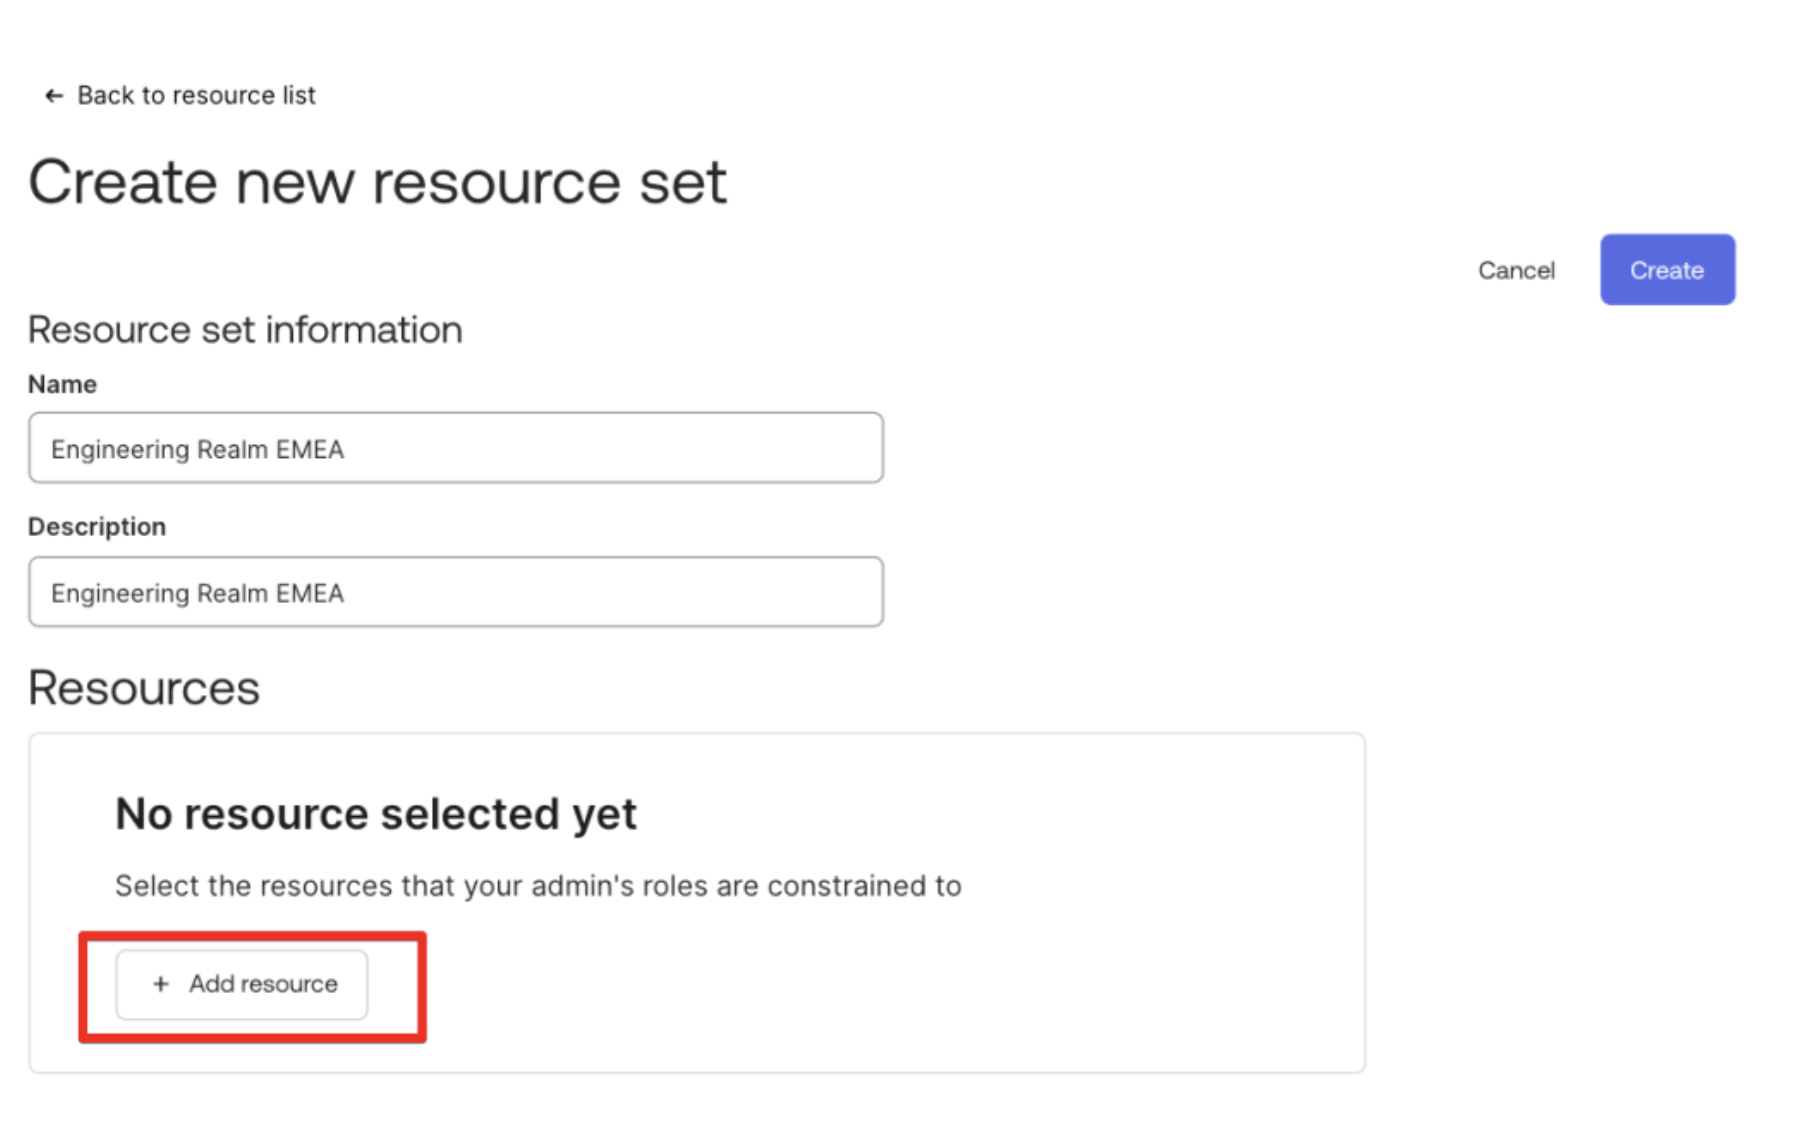Place cursor in the Description box
Image resolution: width=1808 pixels, height=1144 pixels.
455,592
